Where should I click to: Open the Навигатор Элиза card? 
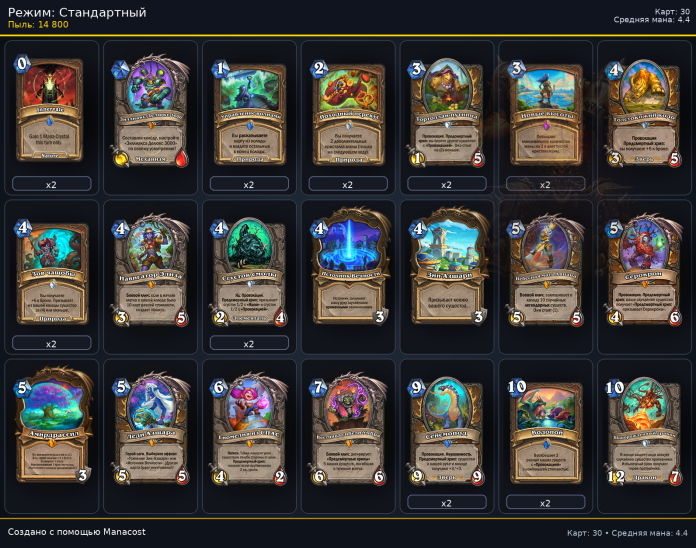pyautogui.click(x=150, y=270)
